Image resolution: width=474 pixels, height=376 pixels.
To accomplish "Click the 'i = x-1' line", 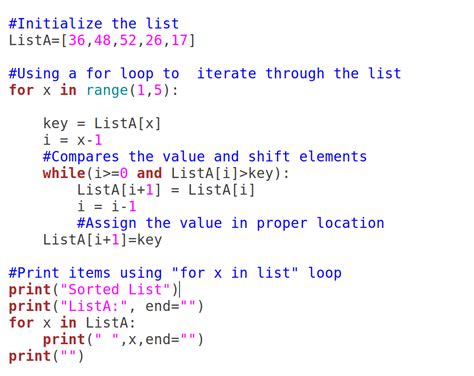I will point(72,140).
